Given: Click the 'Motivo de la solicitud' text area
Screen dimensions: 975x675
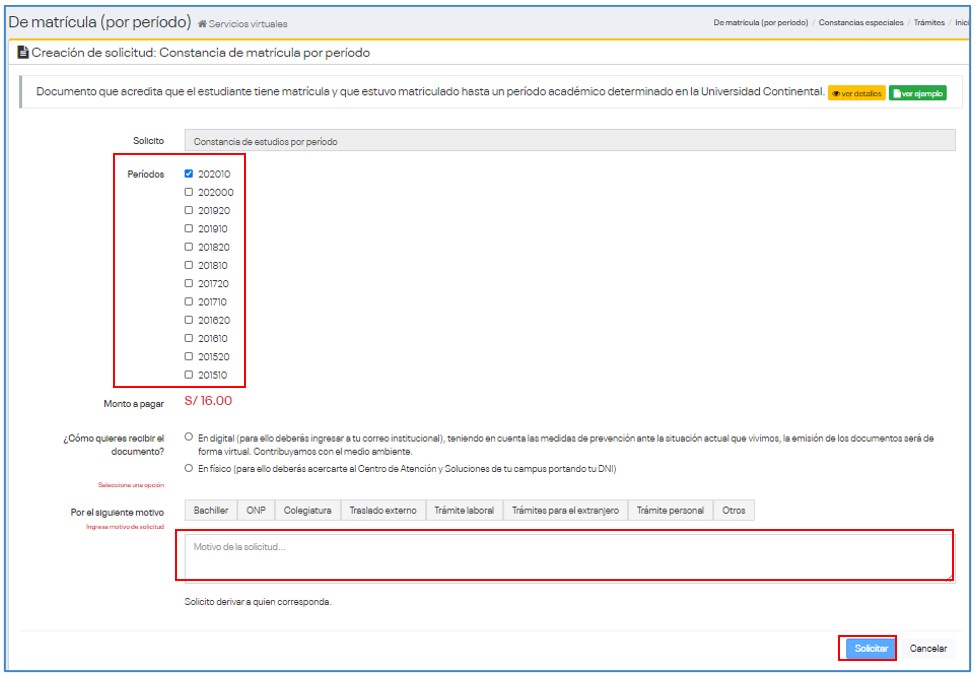Looking at the screenshot, I should coord(567,557).
